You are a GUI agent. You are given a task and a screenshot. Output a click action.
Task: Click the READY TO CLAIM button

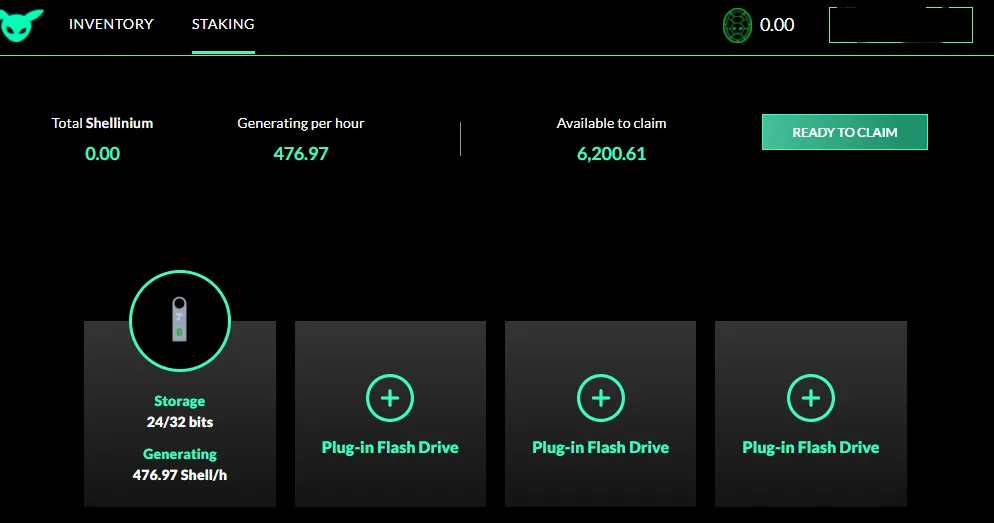[x=844, y=132]
